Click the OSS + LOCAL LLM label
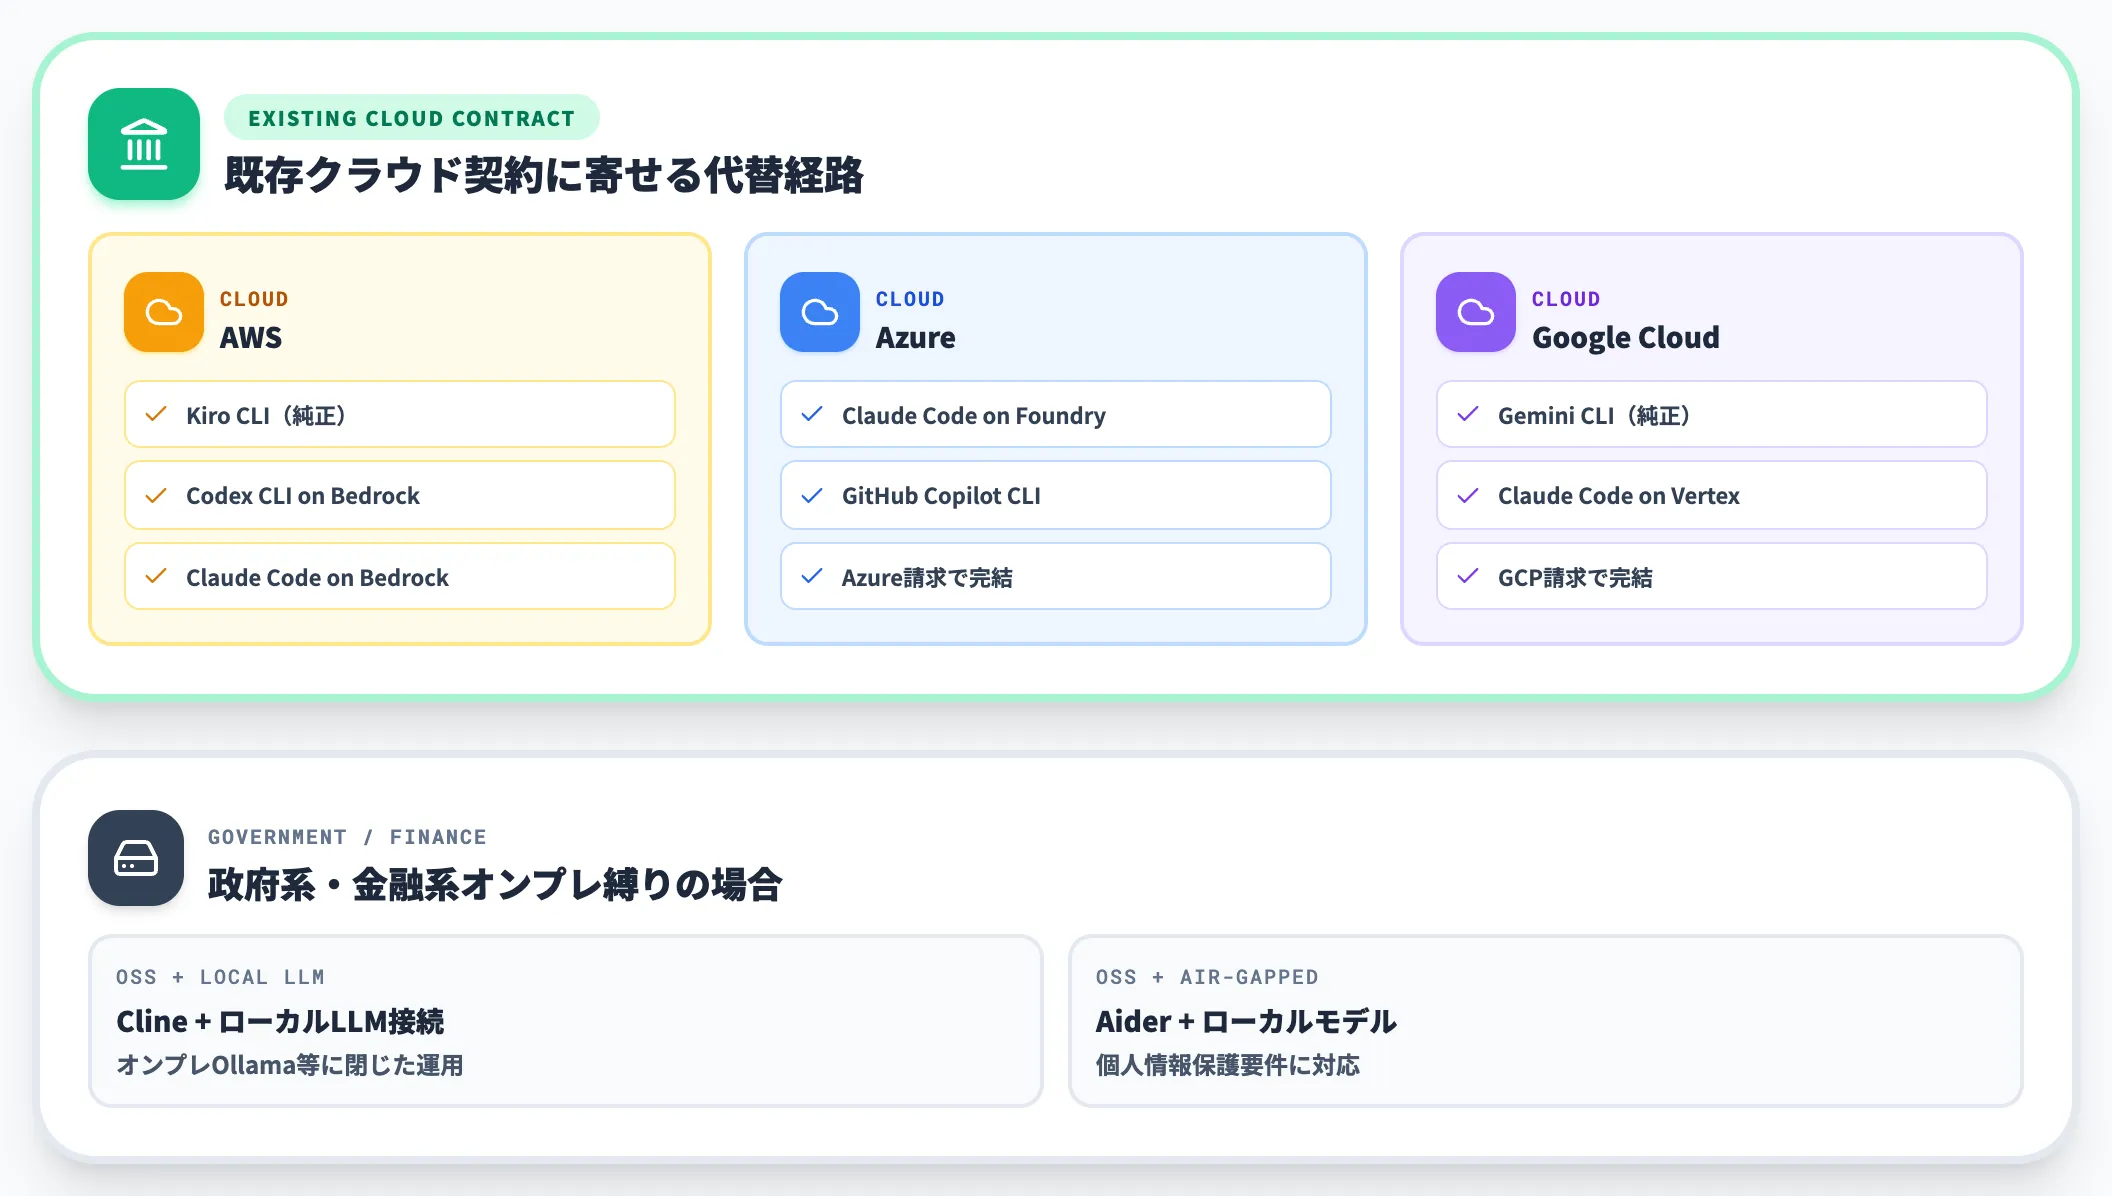This screenshot has width=2112, height=1196. (x=220, y=977)
